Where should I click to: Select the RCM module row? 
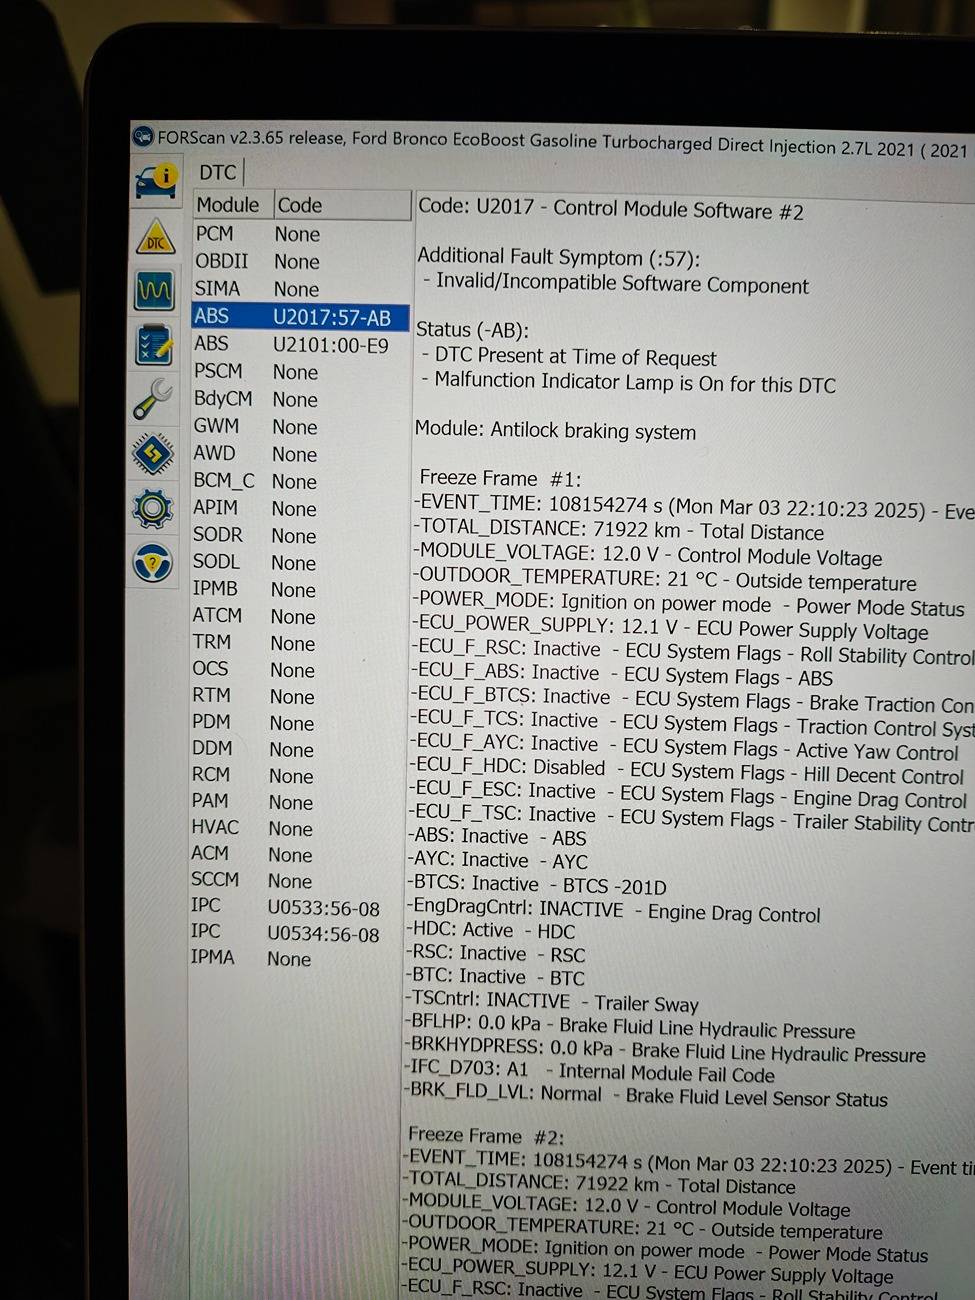click(298, 775)
